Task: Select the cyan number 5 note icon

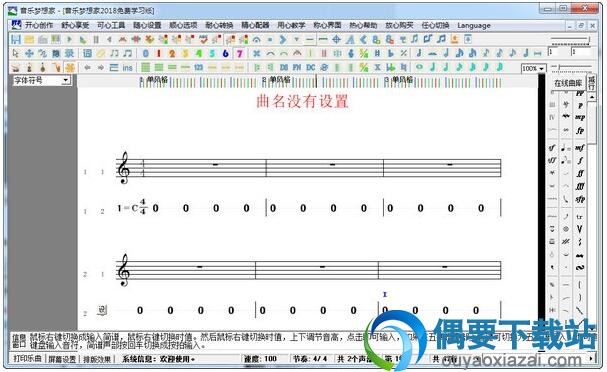Action: [212, 53]
